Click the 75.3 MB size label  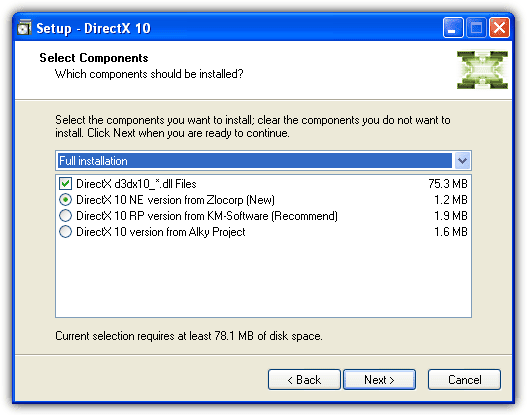tap(448, 184)
